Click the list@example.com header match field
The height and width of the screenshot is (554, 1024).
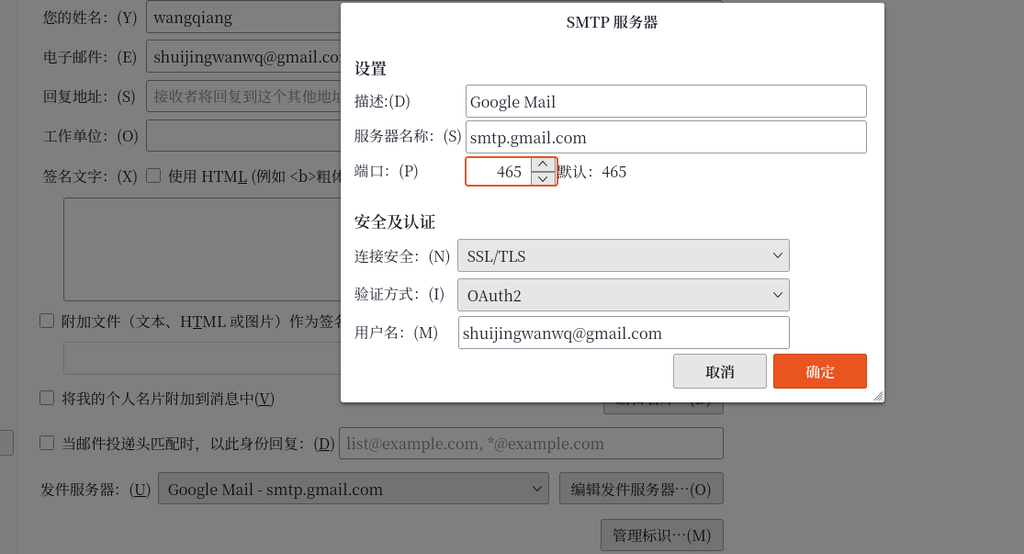point(531,443)
